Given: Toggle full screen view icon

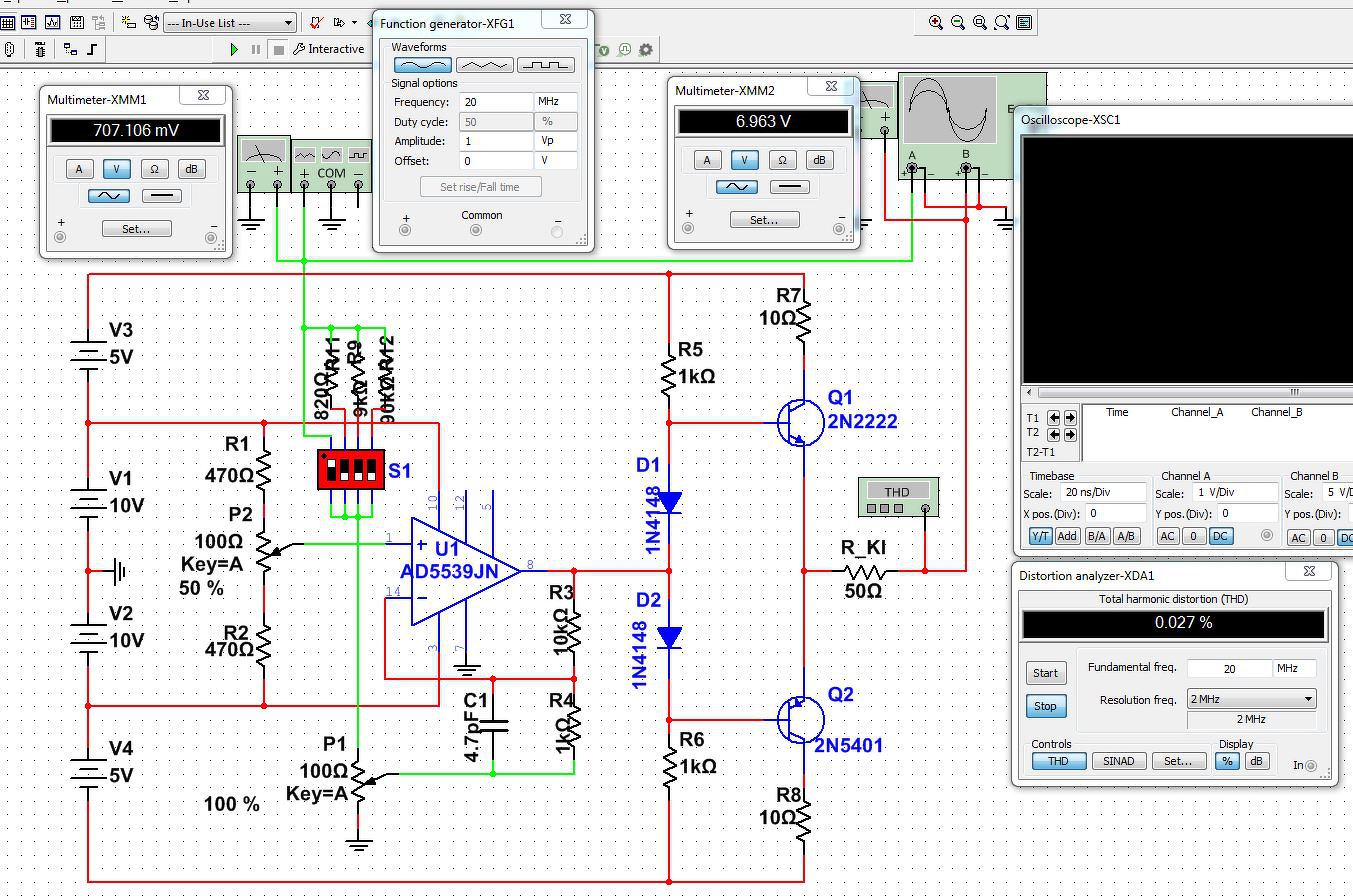Looking at the screenshot, I should [1024, 22].
